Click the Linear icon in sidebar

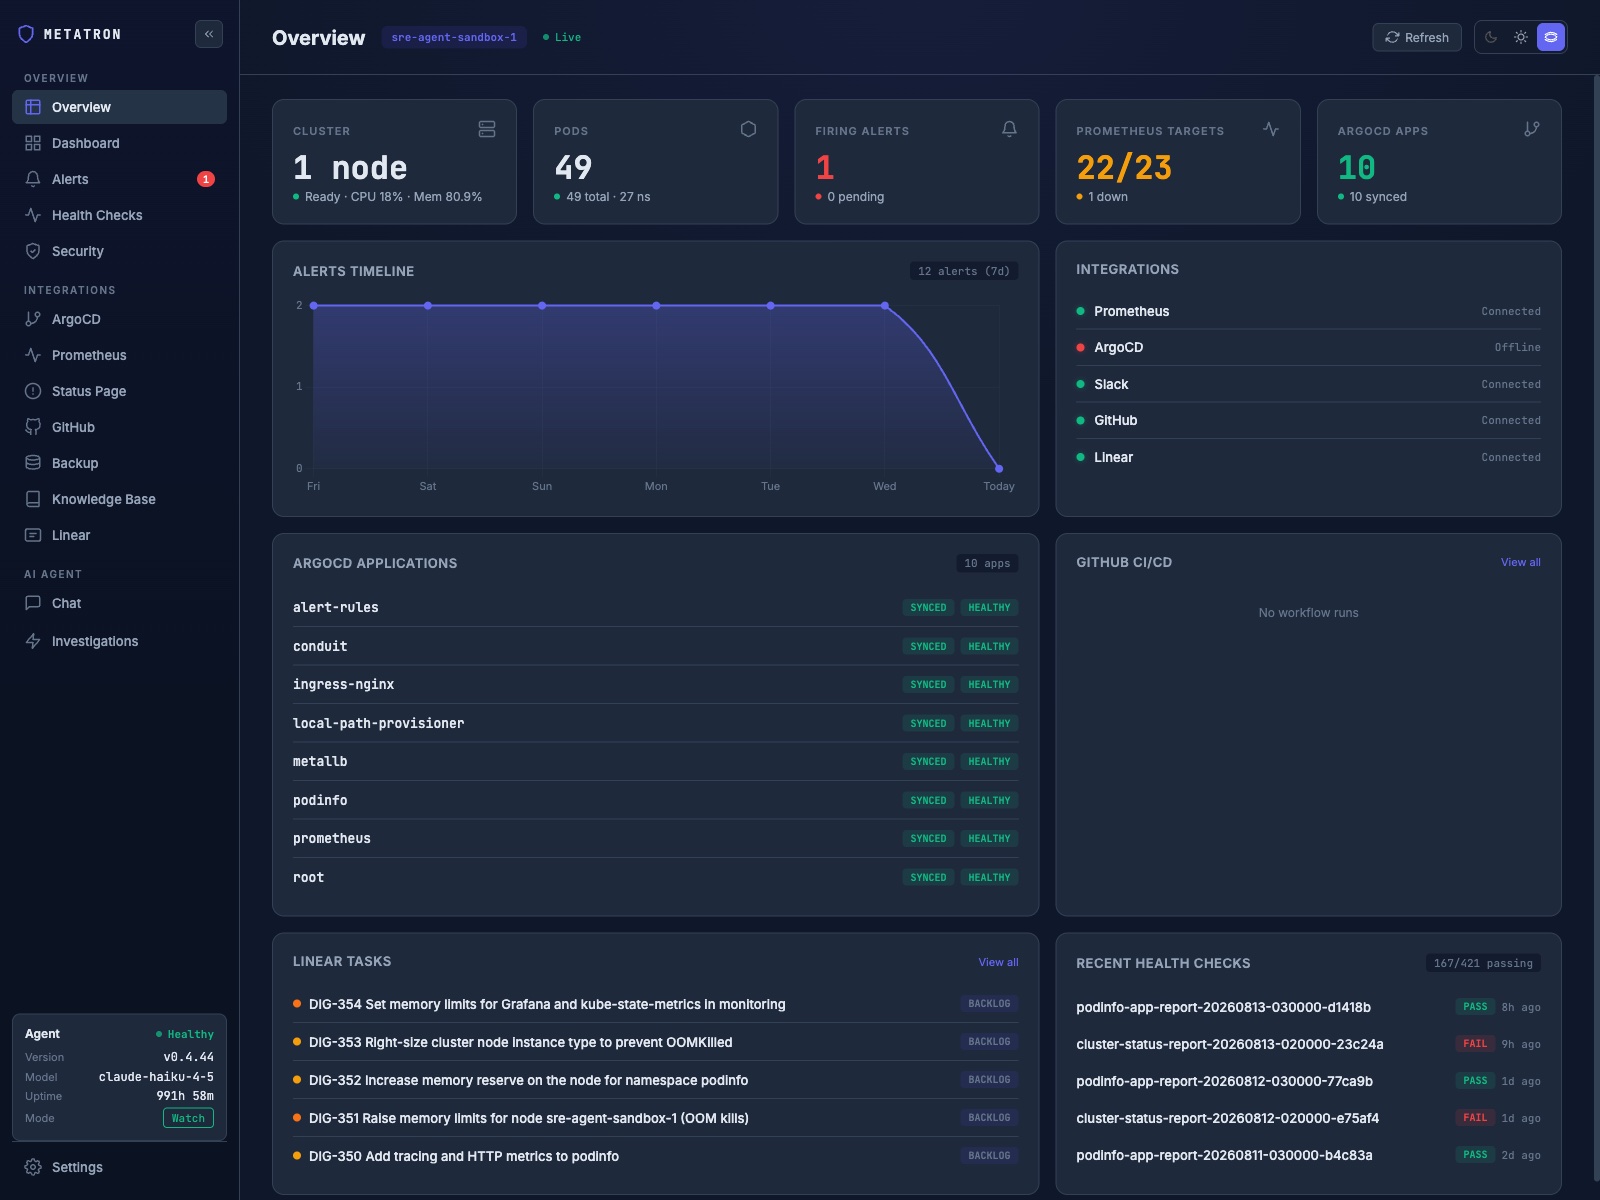pyautogui.click(x=33, y=535)
